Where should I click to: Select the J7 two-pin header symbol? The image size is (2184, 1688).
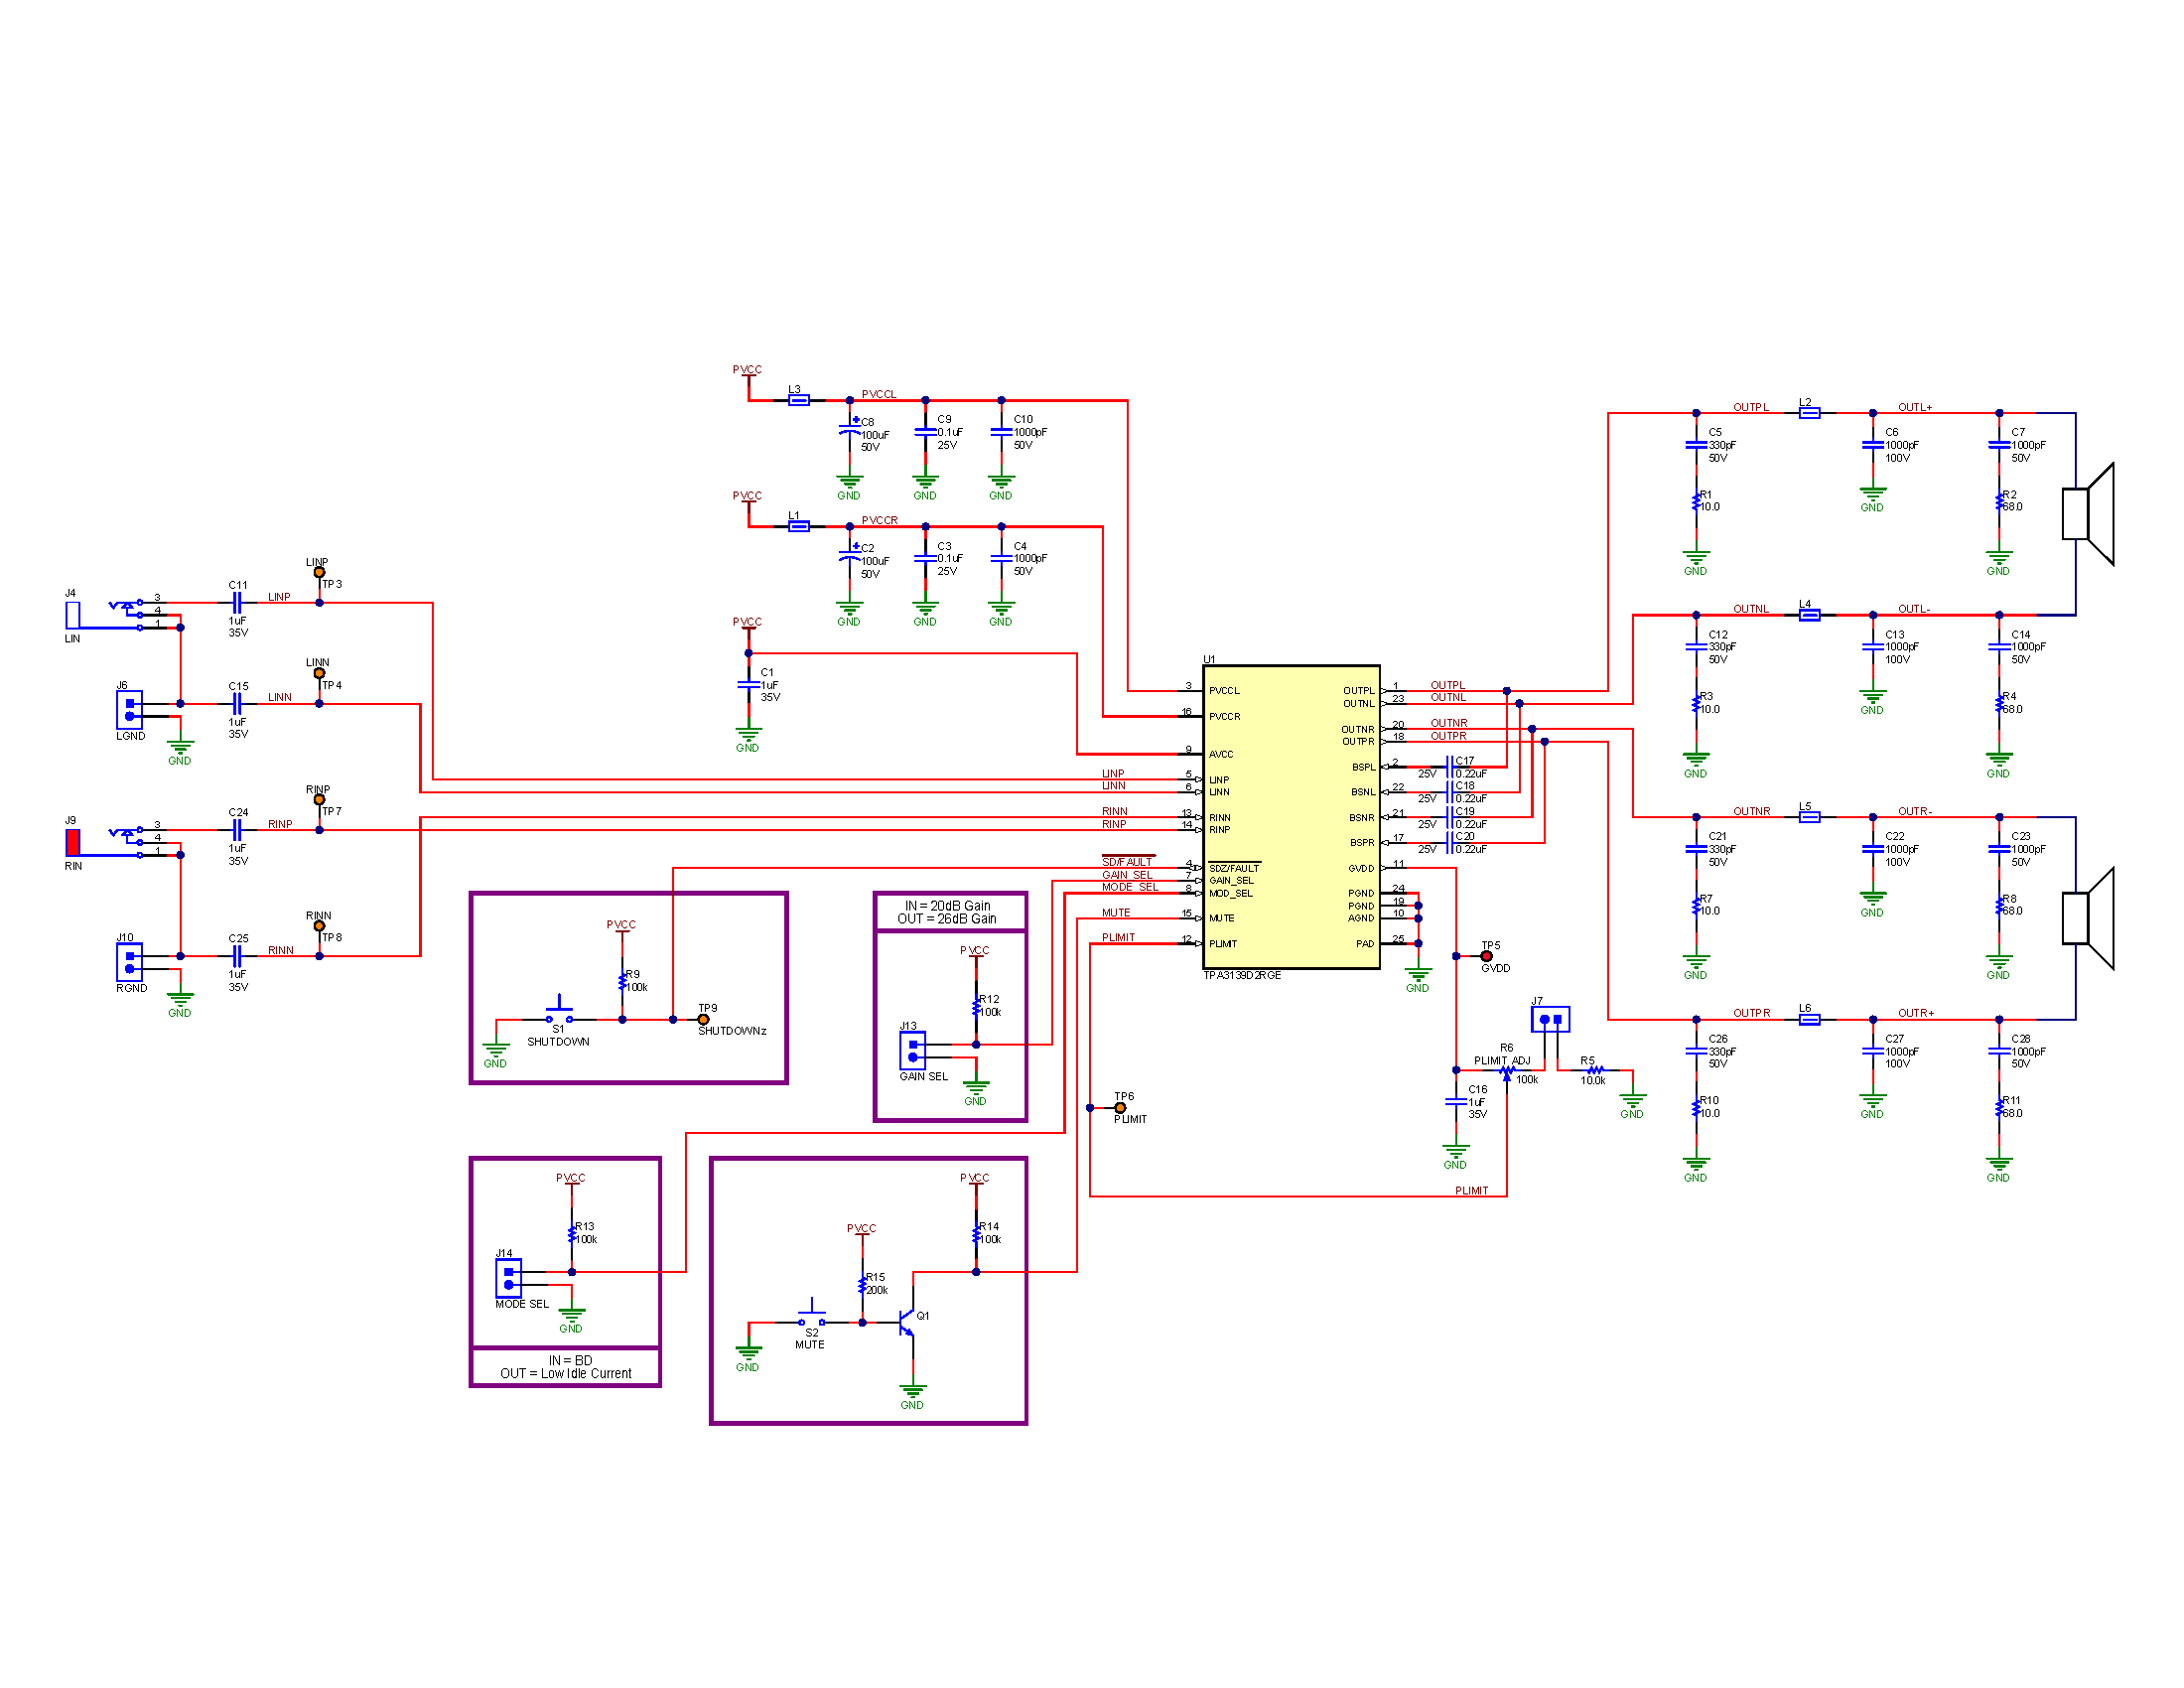1549,1020
